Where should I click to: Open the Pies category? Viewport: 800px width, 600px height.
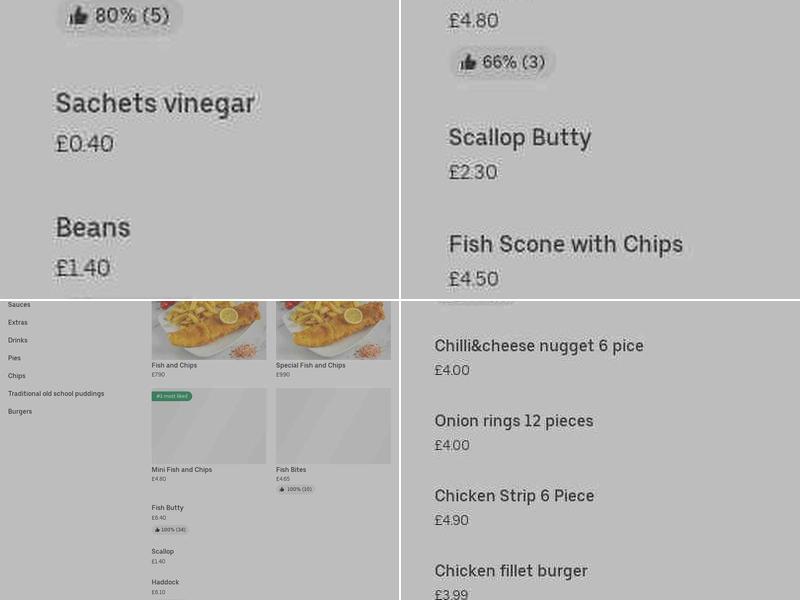[x=14, y=357]
